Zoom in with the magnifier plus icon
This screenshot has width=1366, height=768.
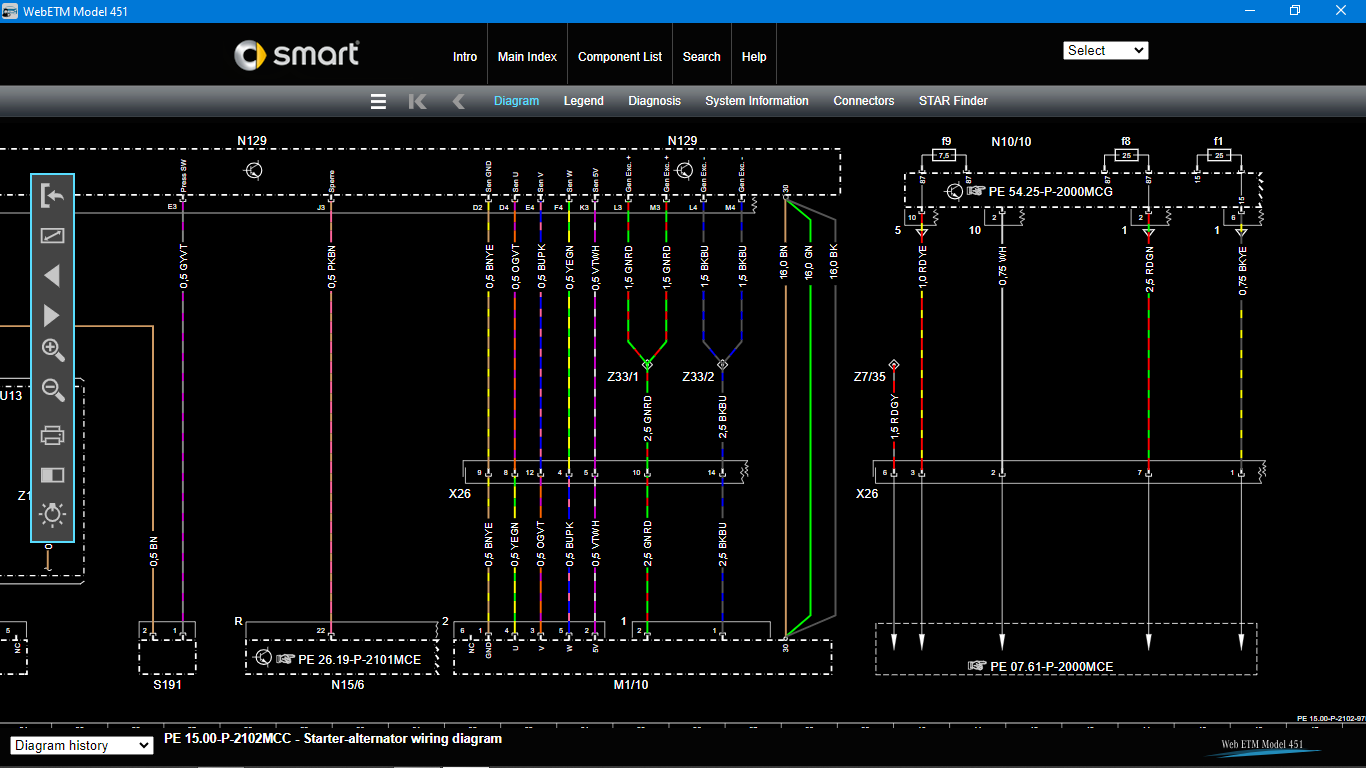(x=53, y=350)
